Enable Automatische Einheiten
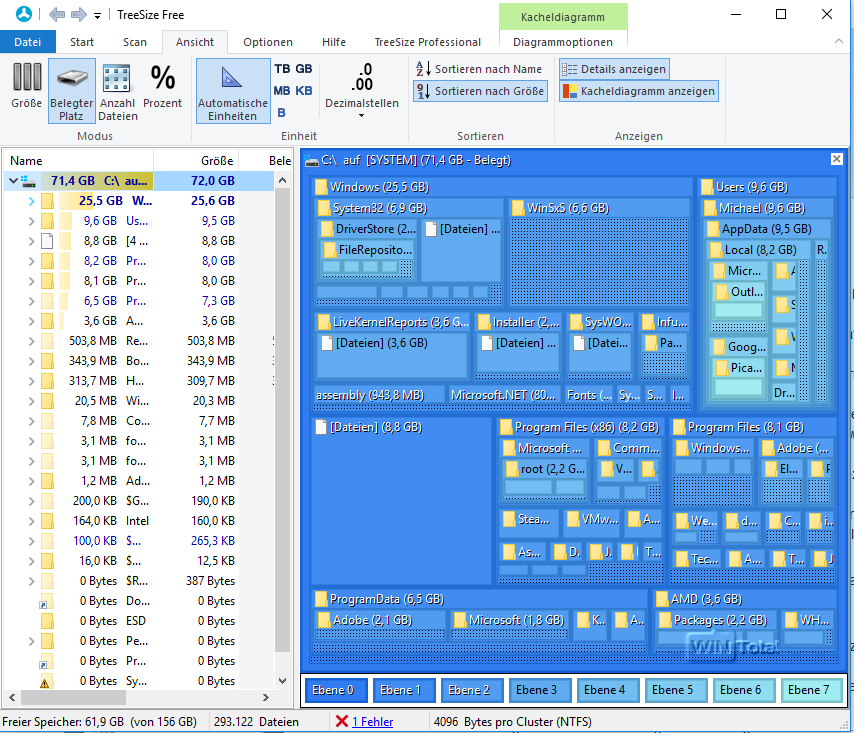The height and width of the screenshot is (733, 854). coord(232,90)
